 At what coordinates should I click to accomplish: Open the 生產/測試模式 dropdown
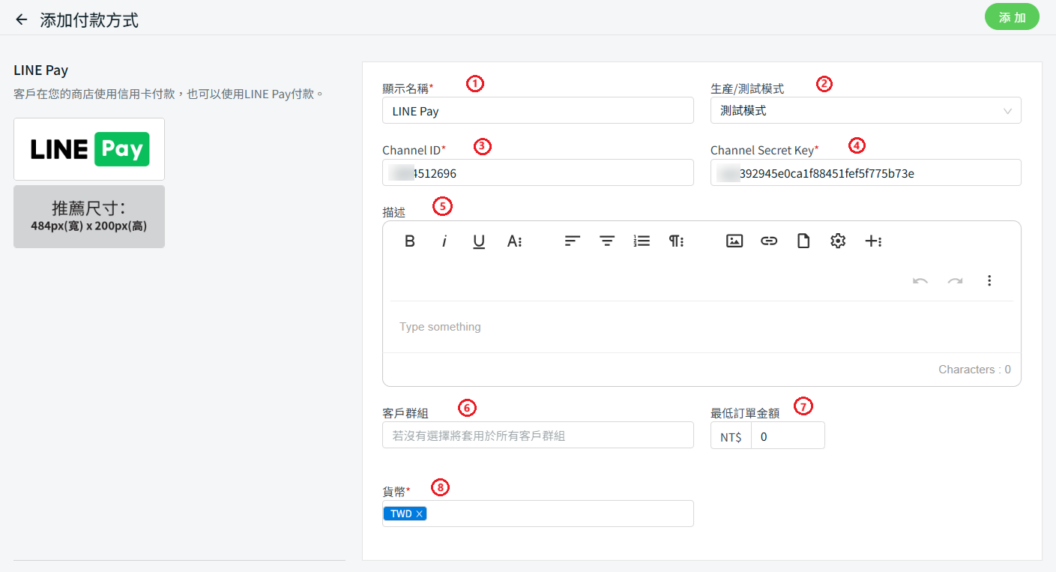pyautogui.click(x=865, y=111)
